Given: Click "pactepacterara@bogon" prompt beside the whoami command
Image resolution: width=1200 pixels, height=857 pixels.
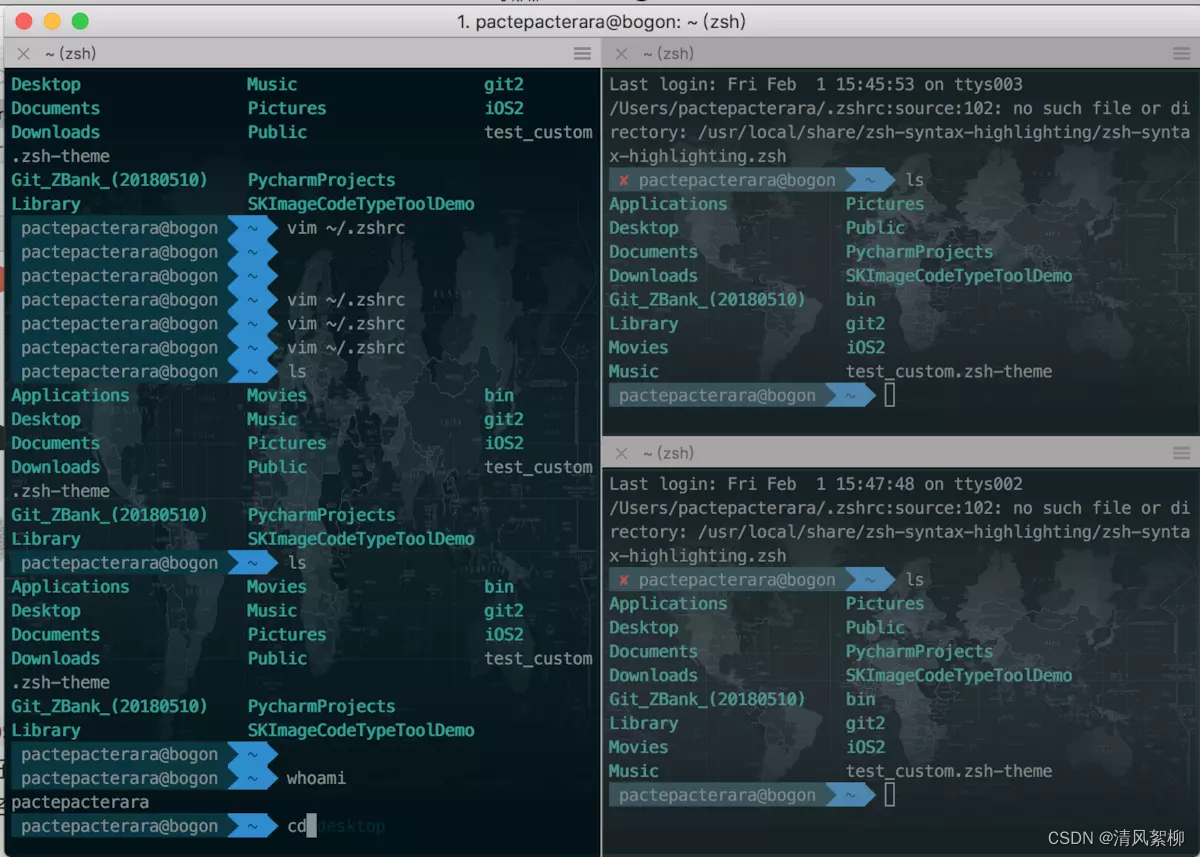Looking at the screenshot, I should tap(119, 778).
